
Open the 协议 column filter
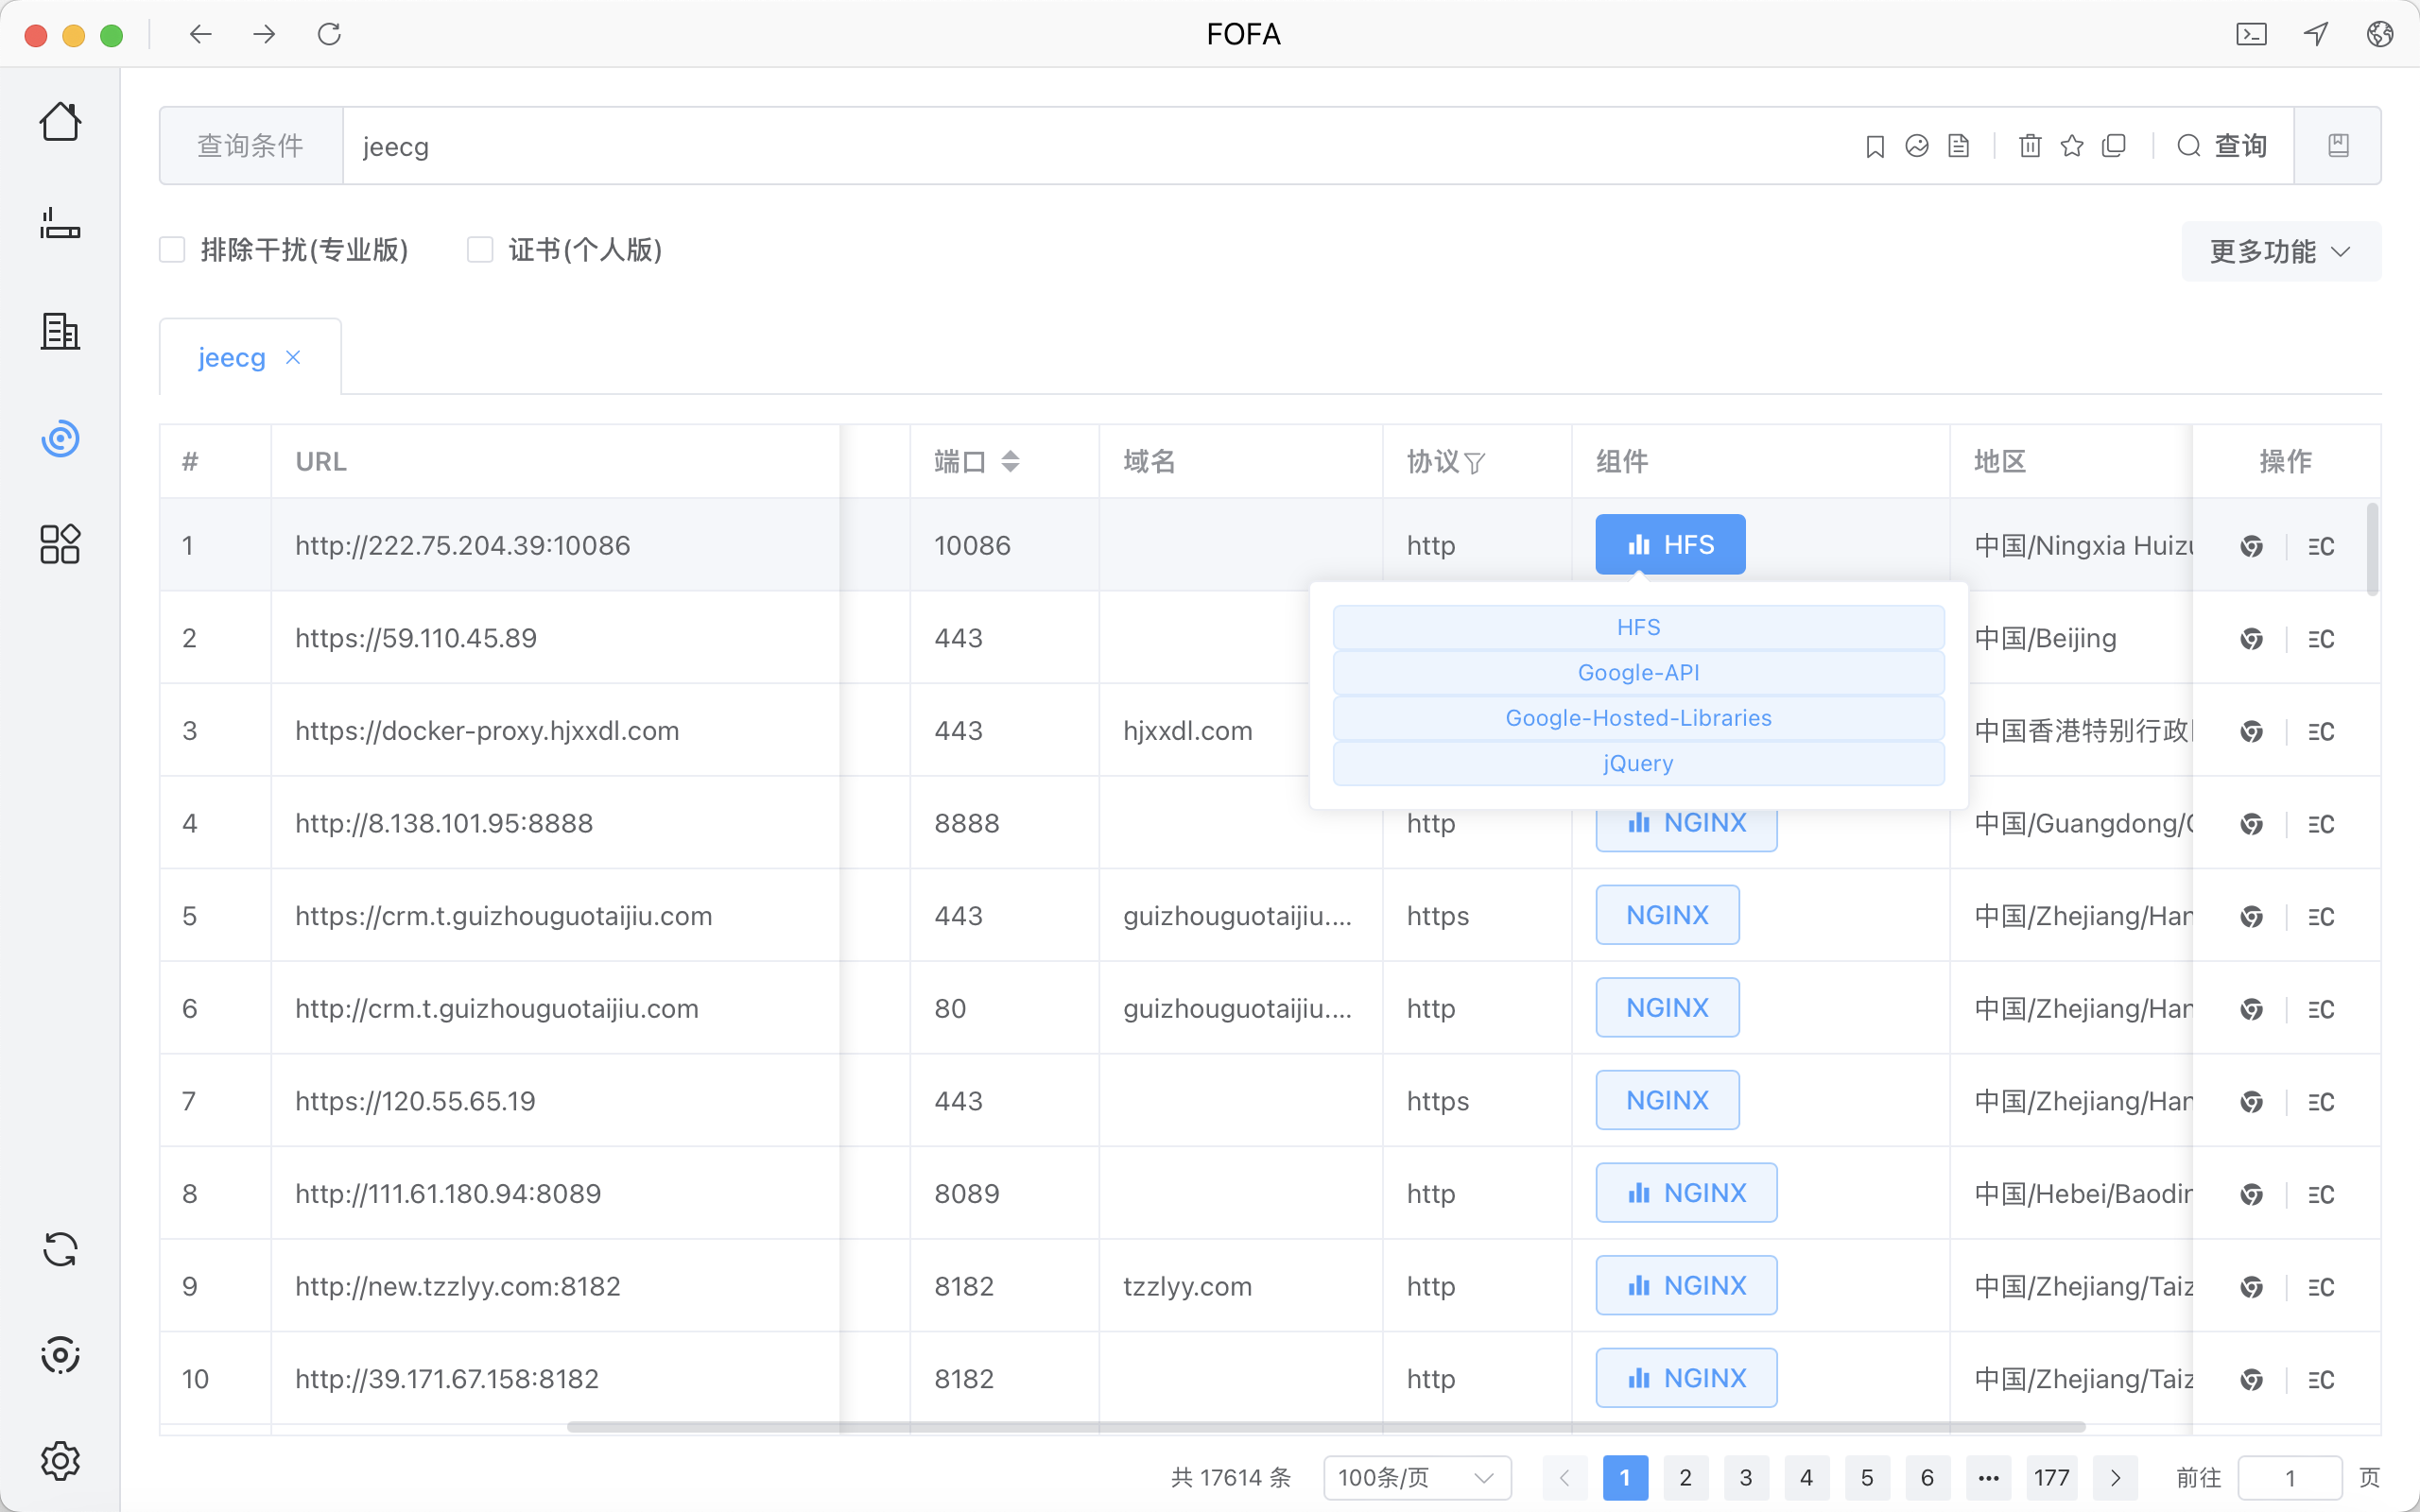(1474, 462)
